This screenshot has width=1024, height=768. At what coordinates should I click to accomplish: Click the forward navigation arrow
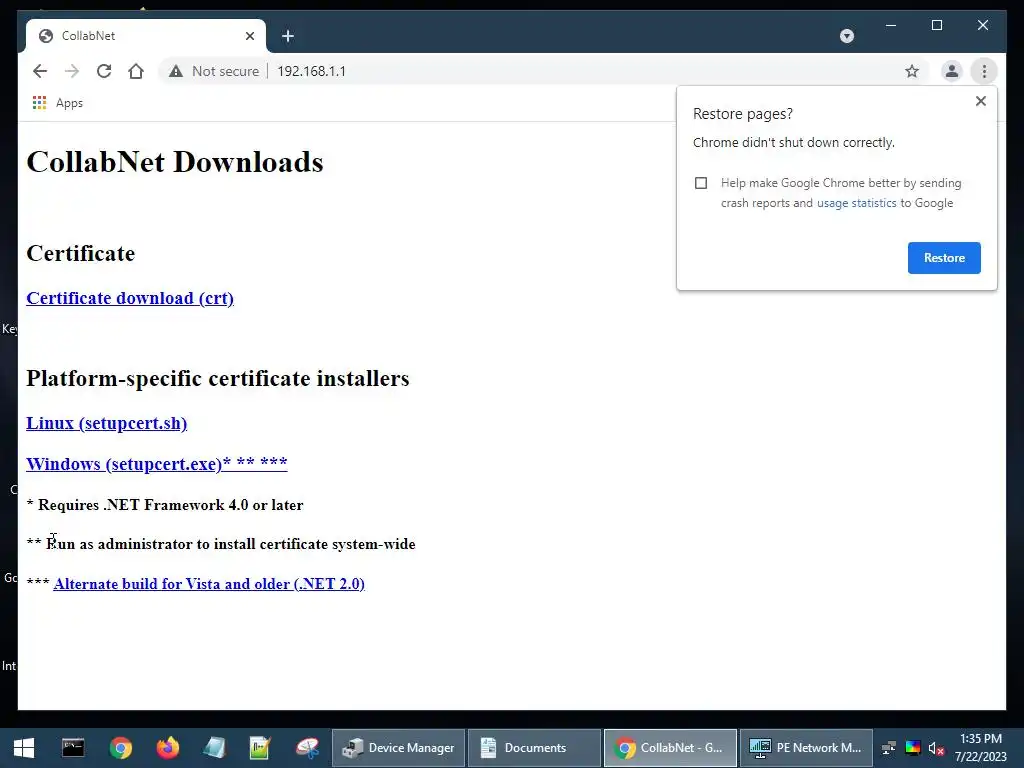pos(72,71)
